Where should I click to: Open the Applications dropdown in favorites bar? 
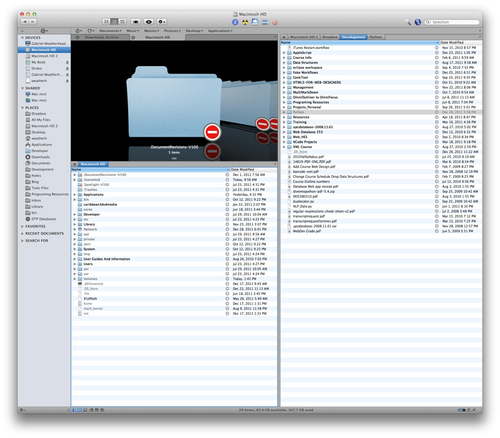point(220,31)
